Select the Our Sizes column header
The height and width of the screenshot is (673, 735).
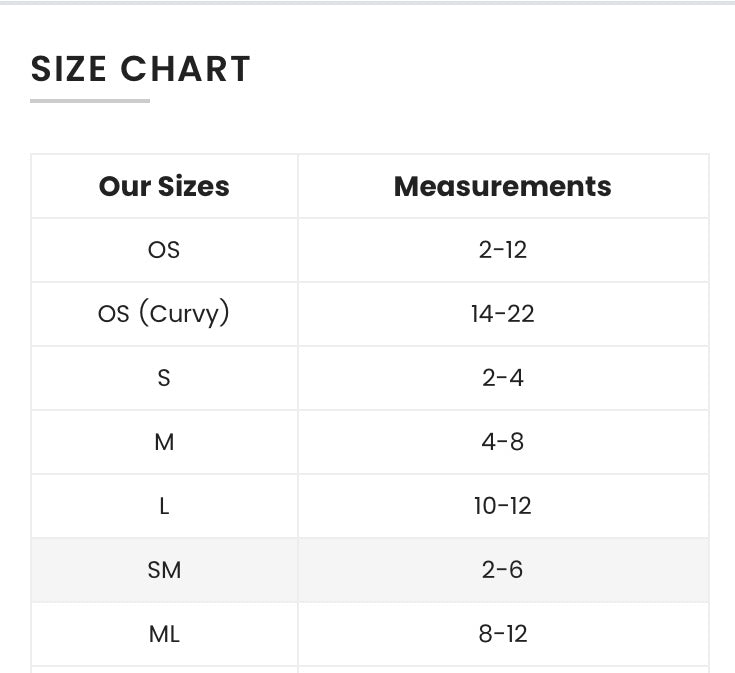pyautogui.click(x=164, y=187)
